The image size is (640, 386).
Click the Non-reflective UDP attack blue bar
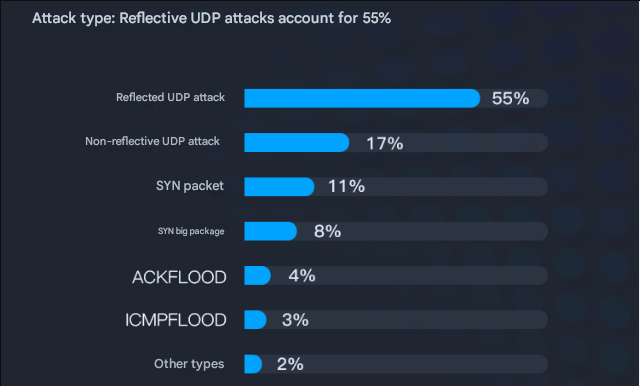click(x=297, y=142)
